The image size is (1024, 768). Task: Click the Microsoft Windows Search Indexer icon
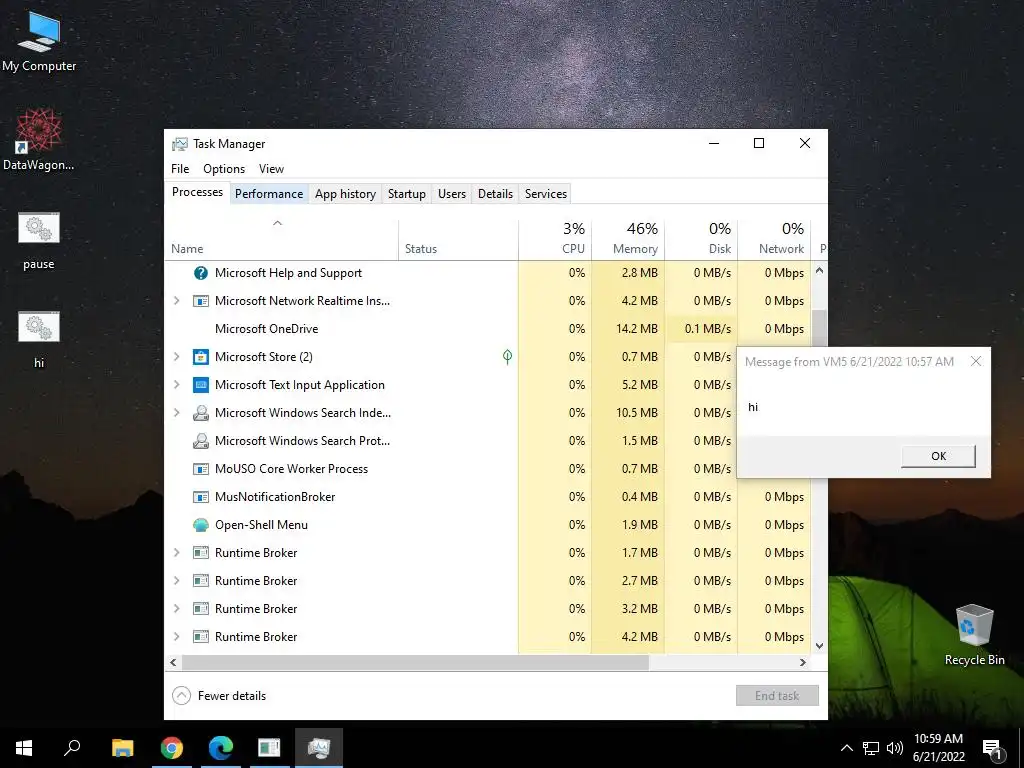200,413
